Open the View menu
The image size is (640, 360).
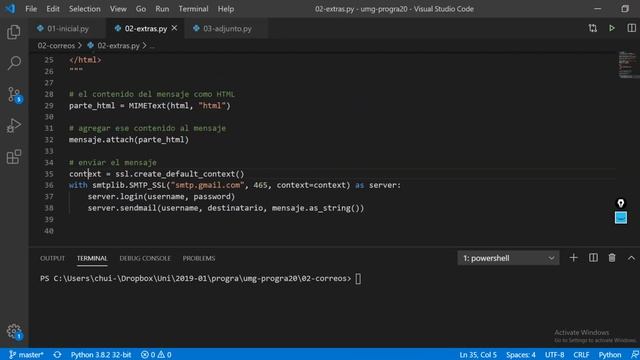coord(118,9)
